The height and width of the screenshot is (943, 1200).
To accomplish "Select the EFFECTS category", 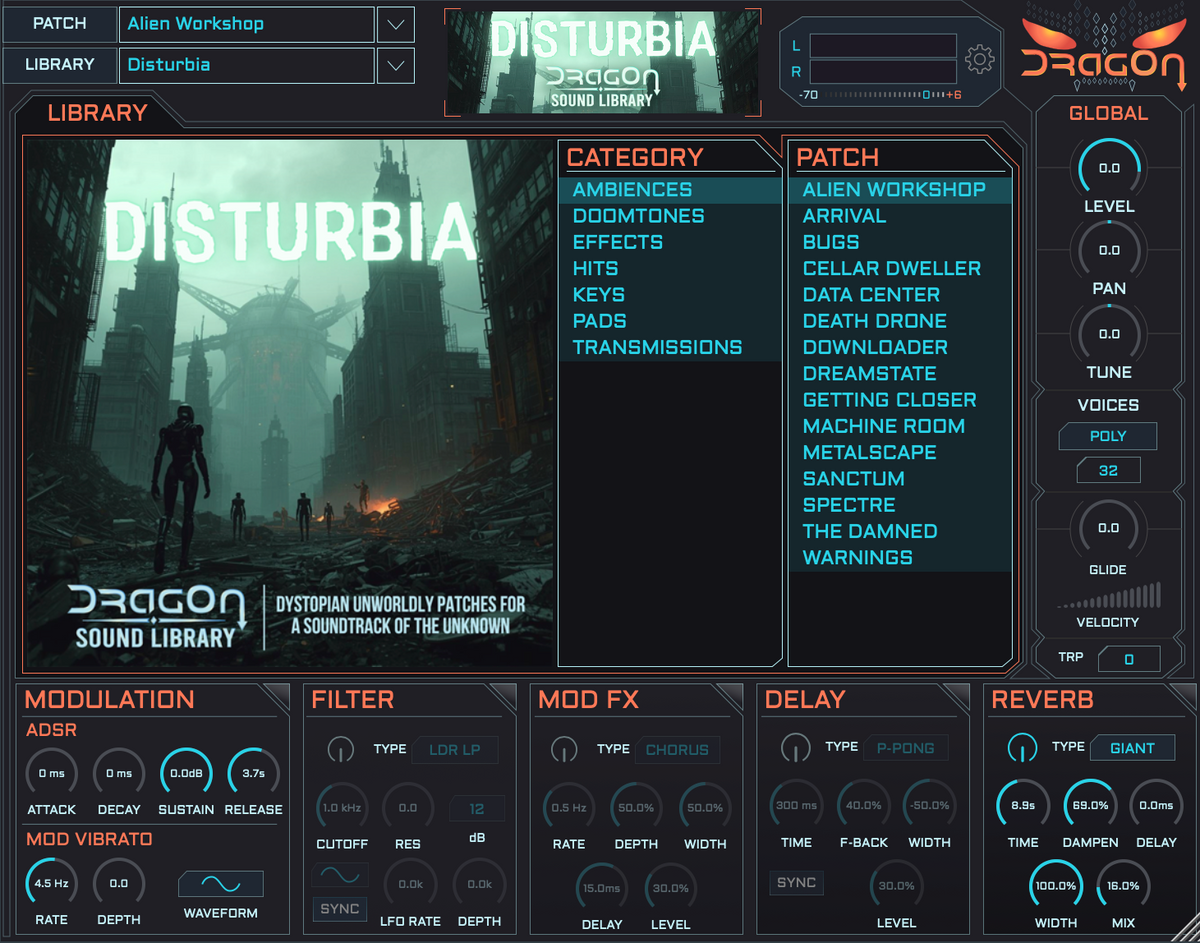I will pyautogui.click(x=670, y=242).
